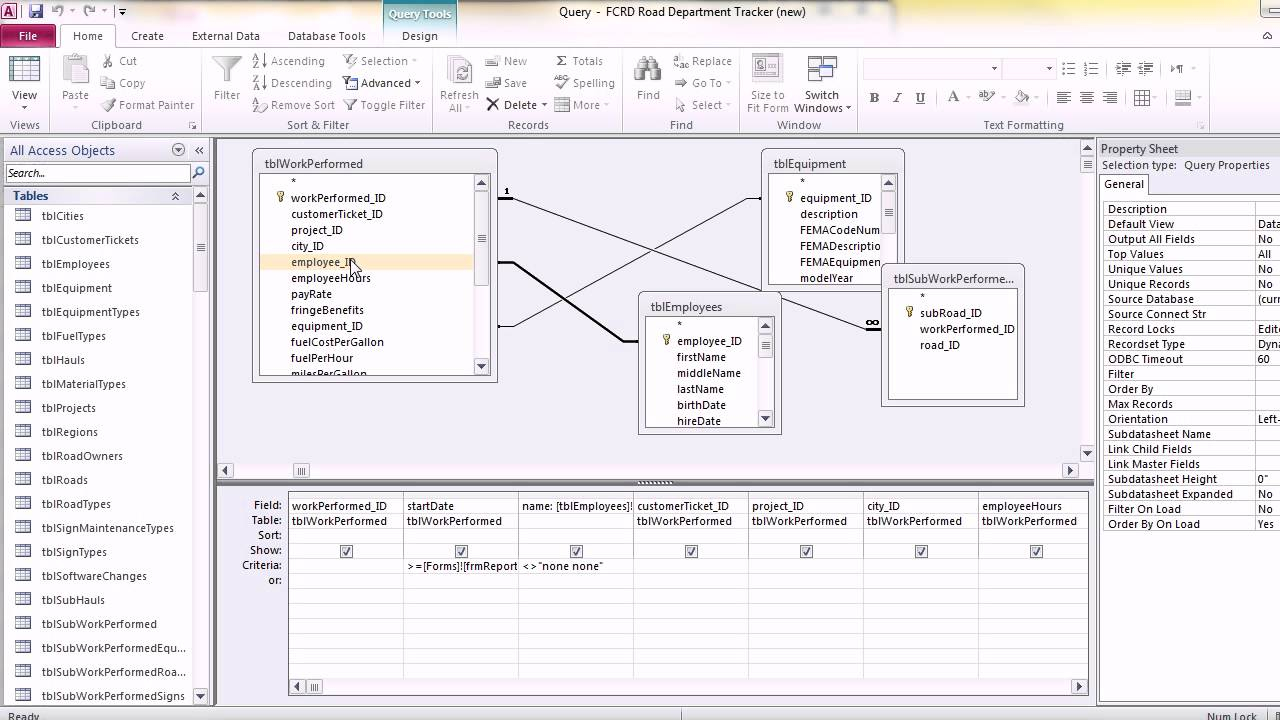This screenshot has width=1280, height=720.
Task: Click Remove Sort
Action: 293,105
